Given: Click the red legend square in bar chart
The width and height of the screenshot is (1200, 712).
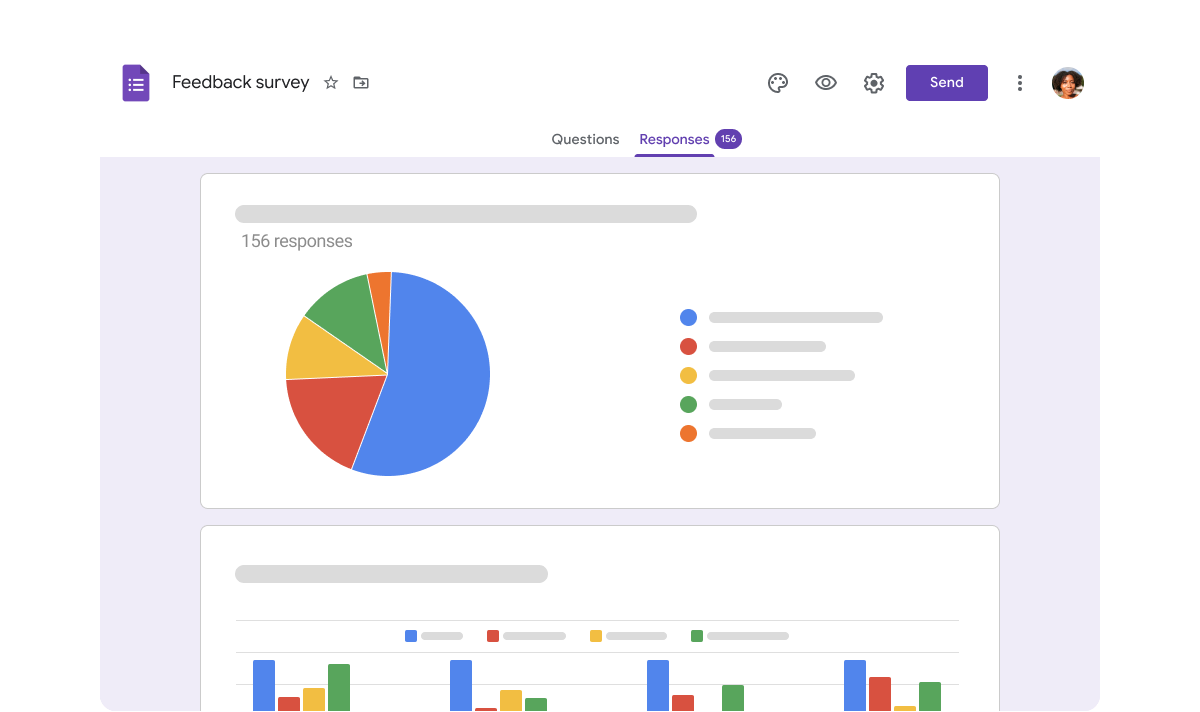Looking at the screenshot, I should click(x=493, y=636).
